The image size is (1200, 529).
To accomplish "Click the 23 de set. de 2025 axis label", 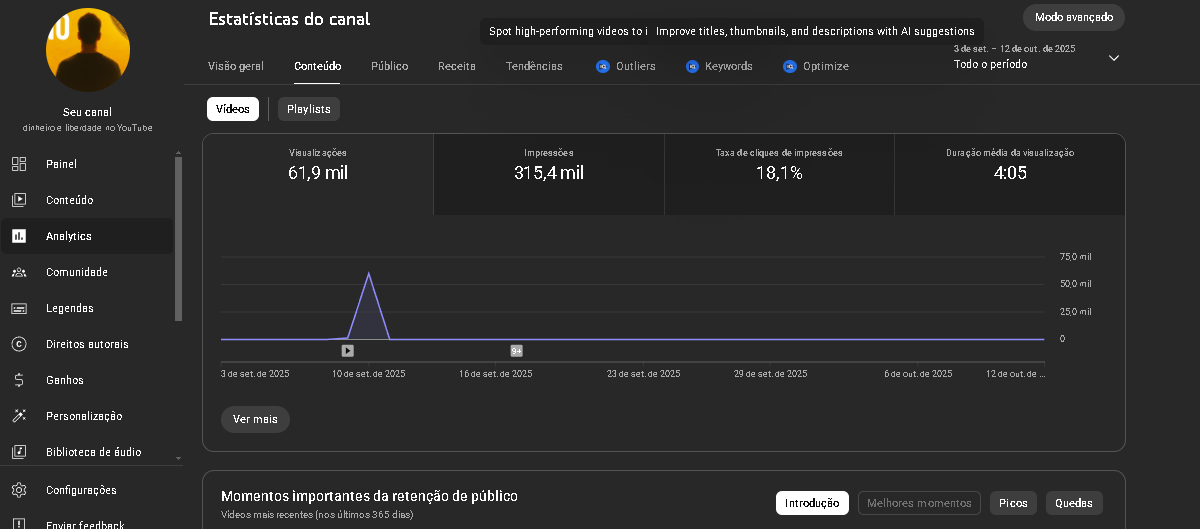I will point(644,373).
